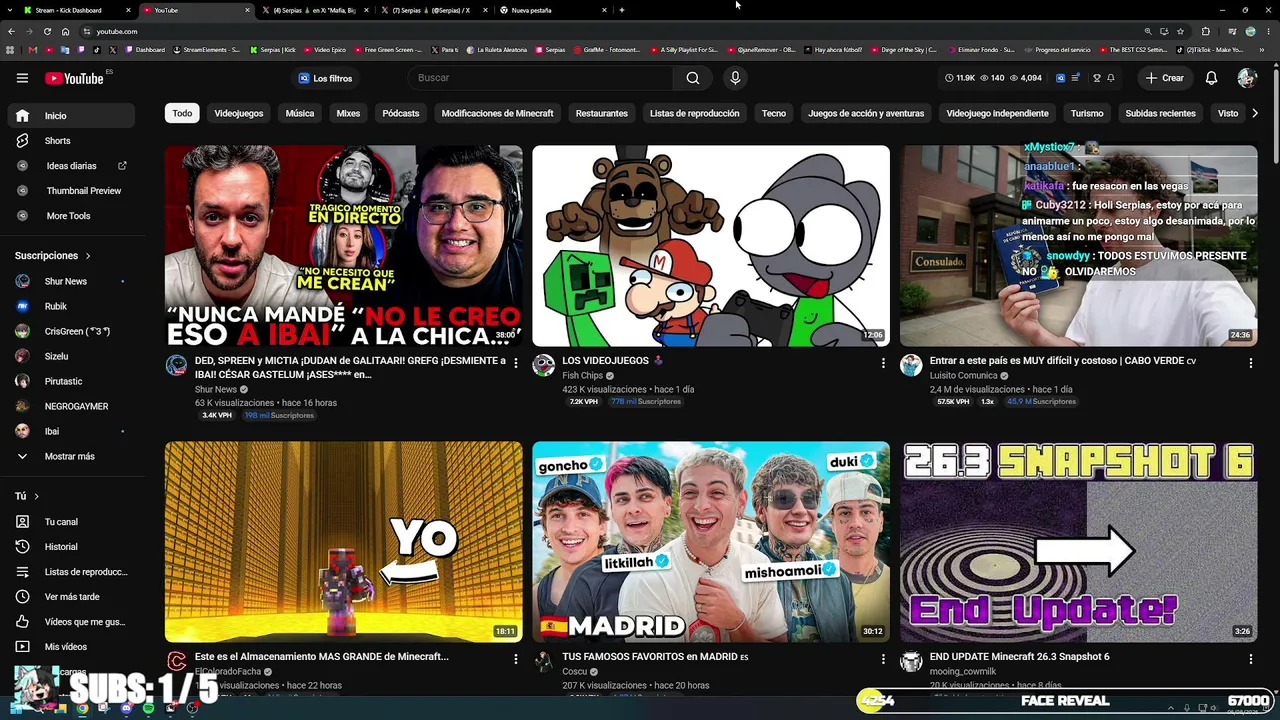
Task: Click the Buscar search field
Action: coord(543,78)
